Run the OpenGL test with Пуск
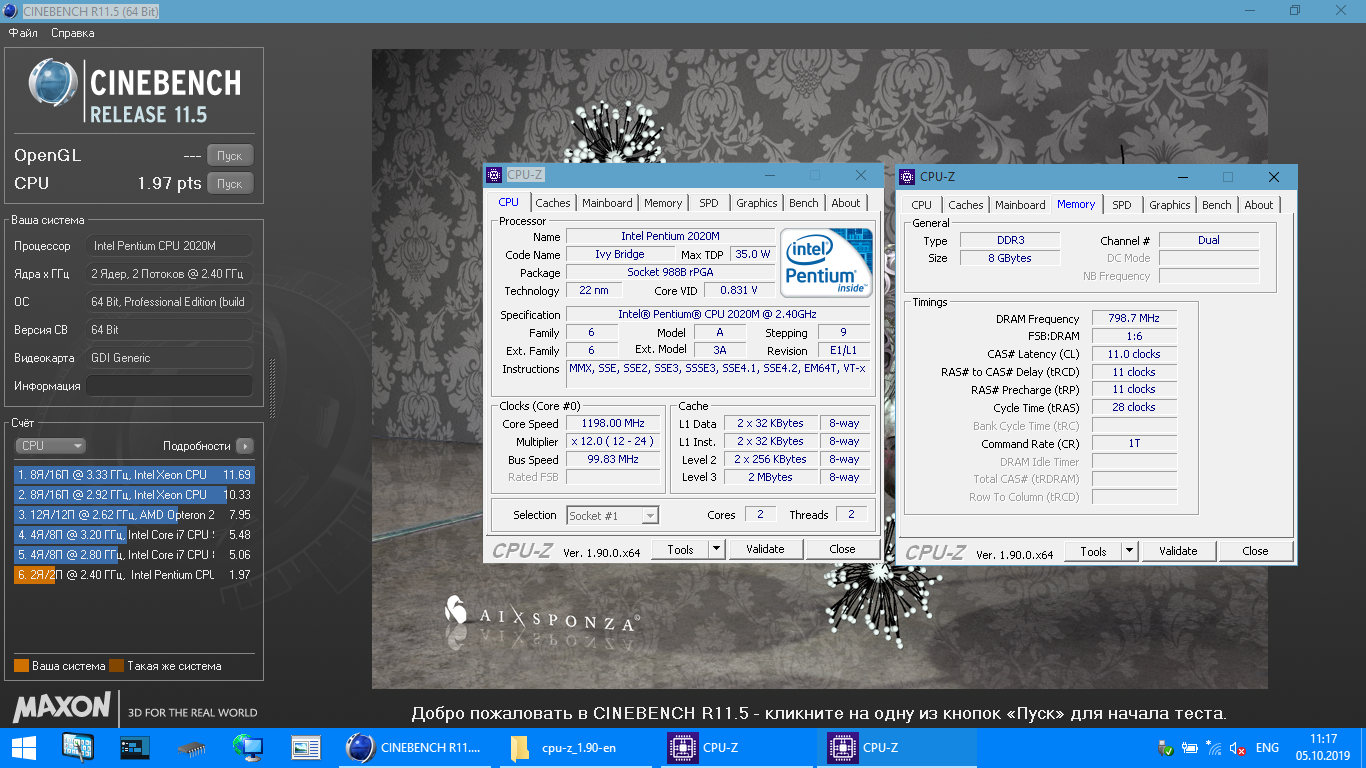The height and width of the screenshot is (768, 1366). [230, 156]
